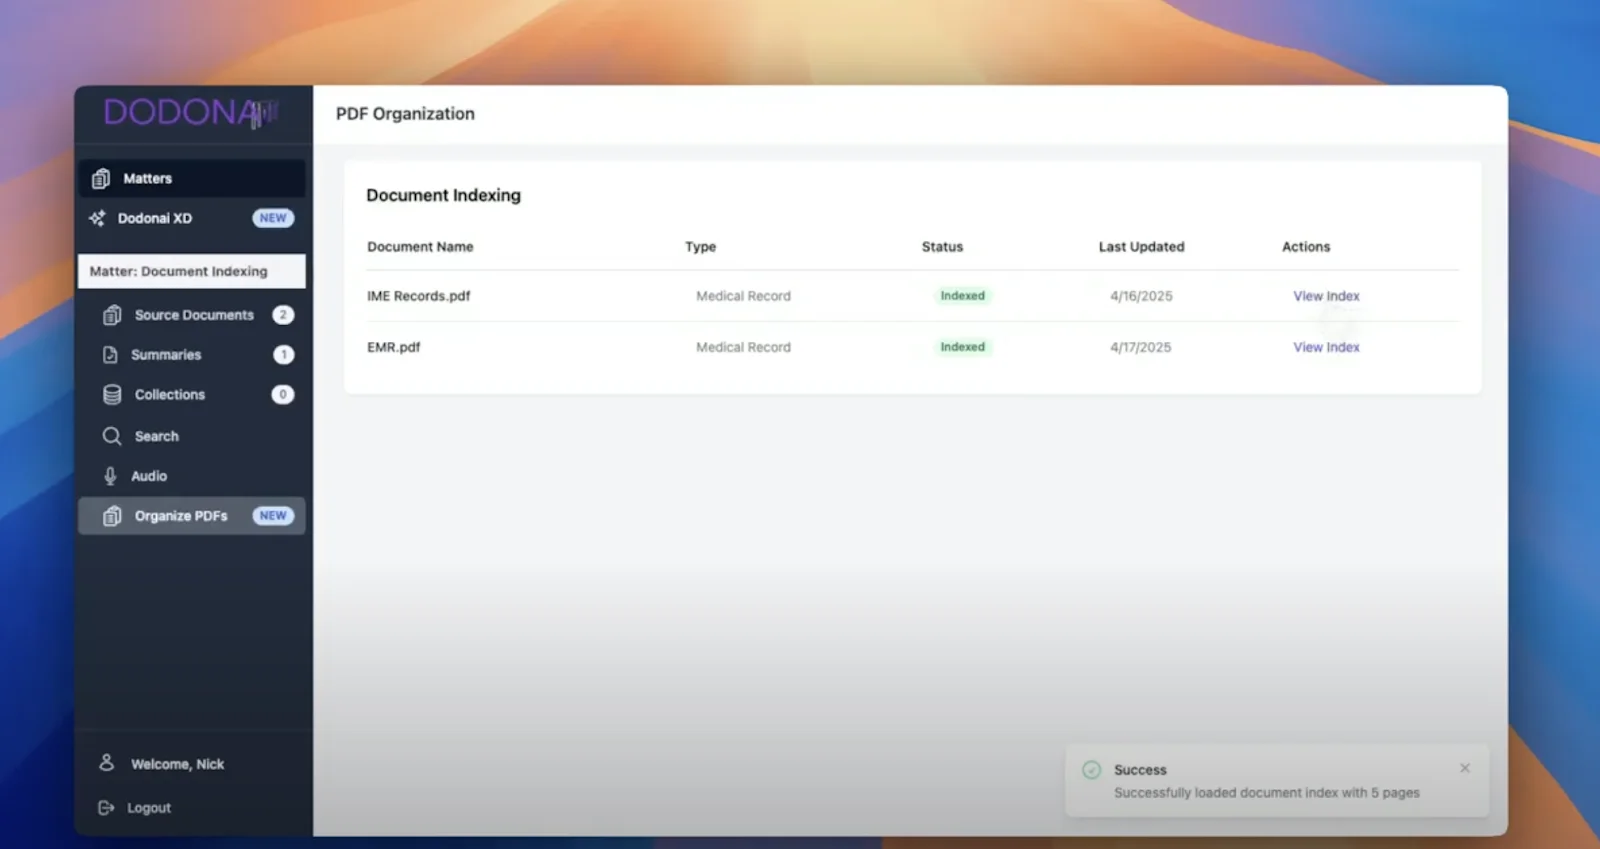Dismiss the Success notification toast

coord(1464,768)
